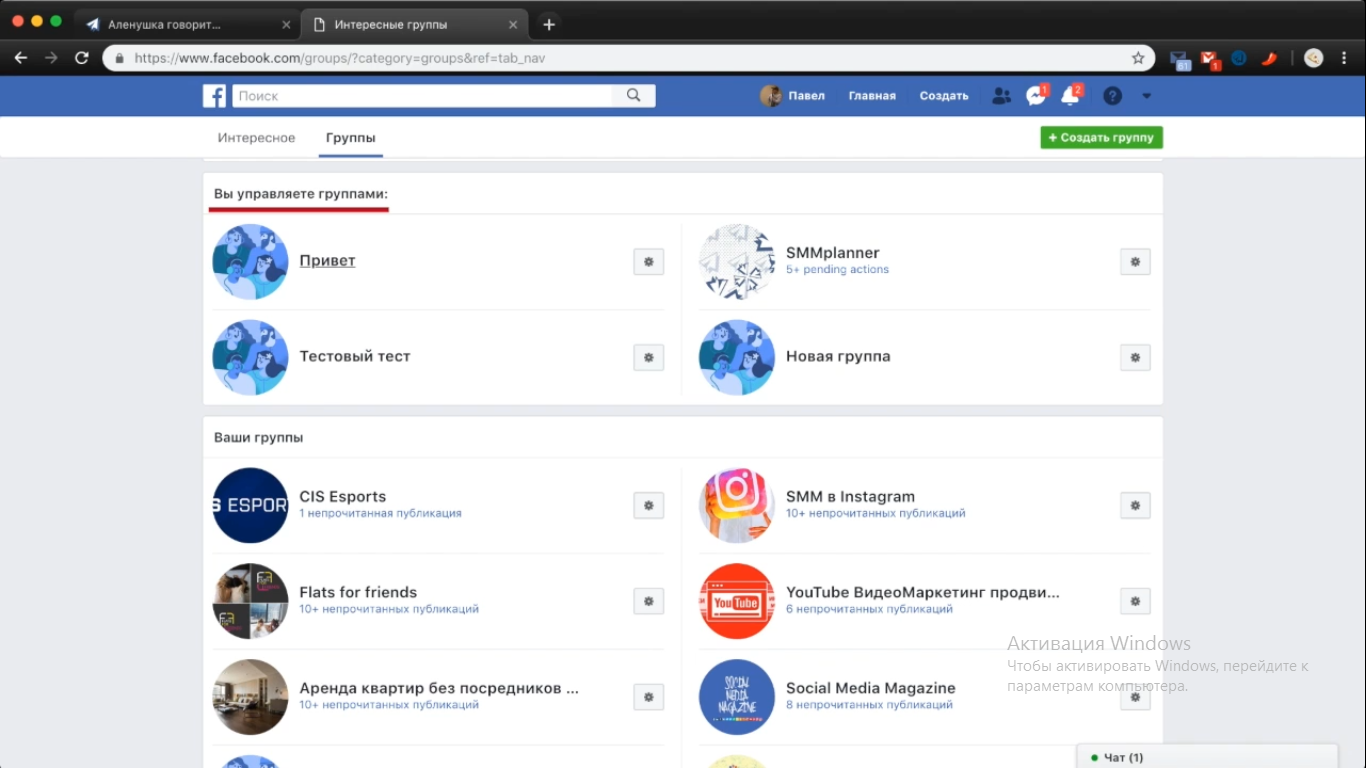This screenshot has width=1366, height=768.
Task: Click the magnifier search button
Action: [x=633, y=96]
